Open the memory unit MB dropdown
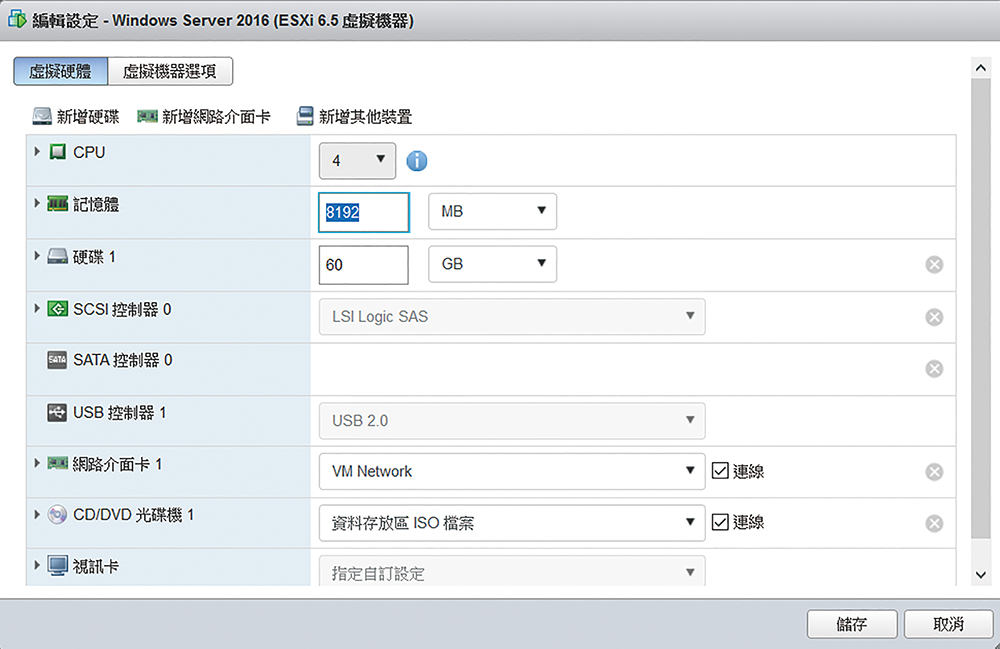Screen dimensions: 1000x649 point(492,212)
